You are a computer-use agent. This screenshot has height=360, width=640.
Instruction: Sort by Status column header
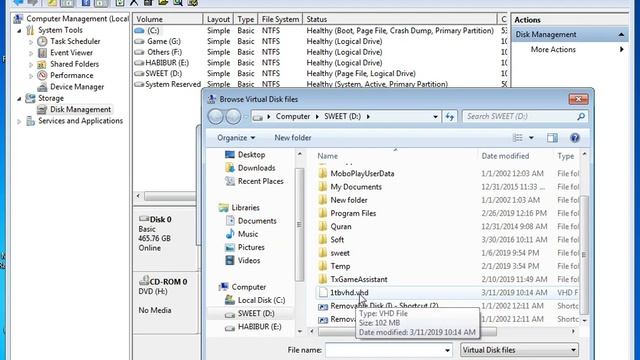coord(400,19)
